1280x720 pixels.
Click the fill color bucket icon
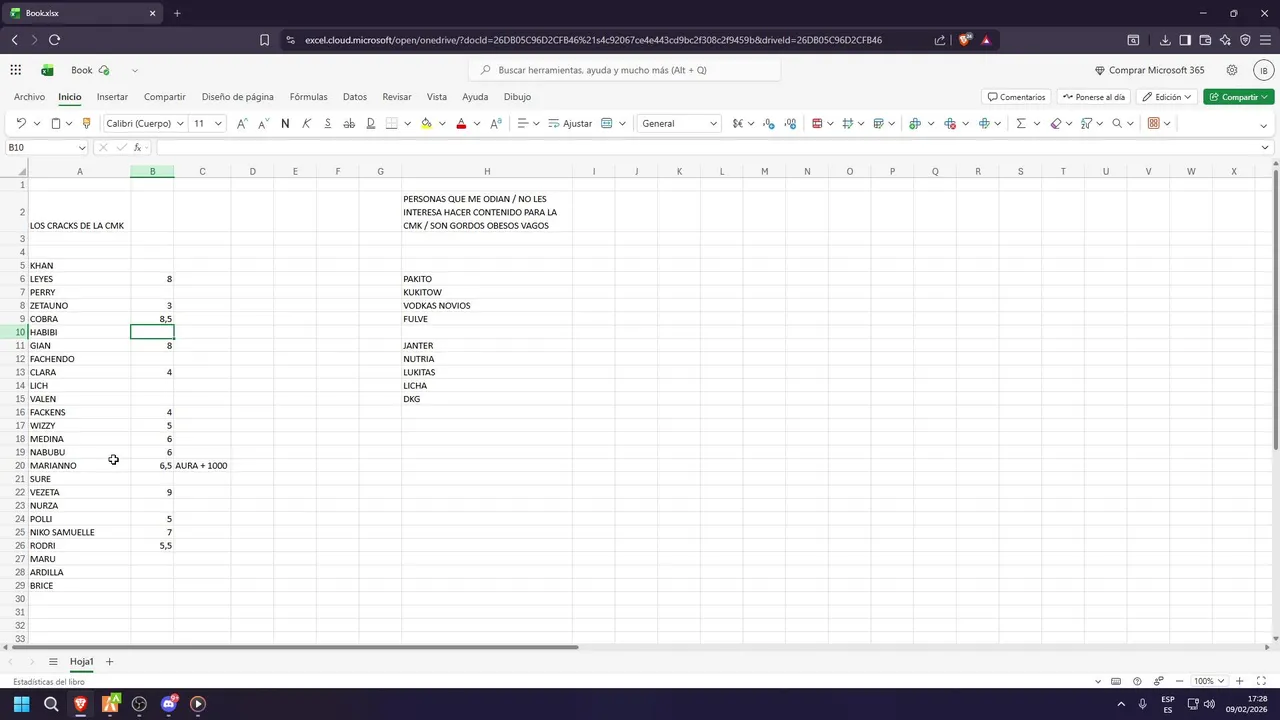tap(427, 123)
